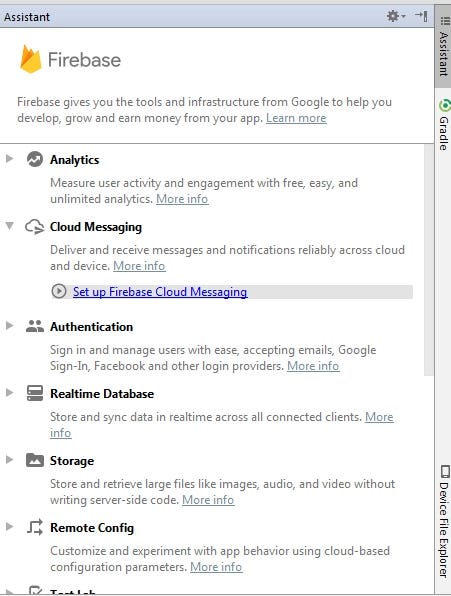Viewport: 451px width, 596px height.
Task: Click the Realtime Database heading text
Action: pos(102,393)
